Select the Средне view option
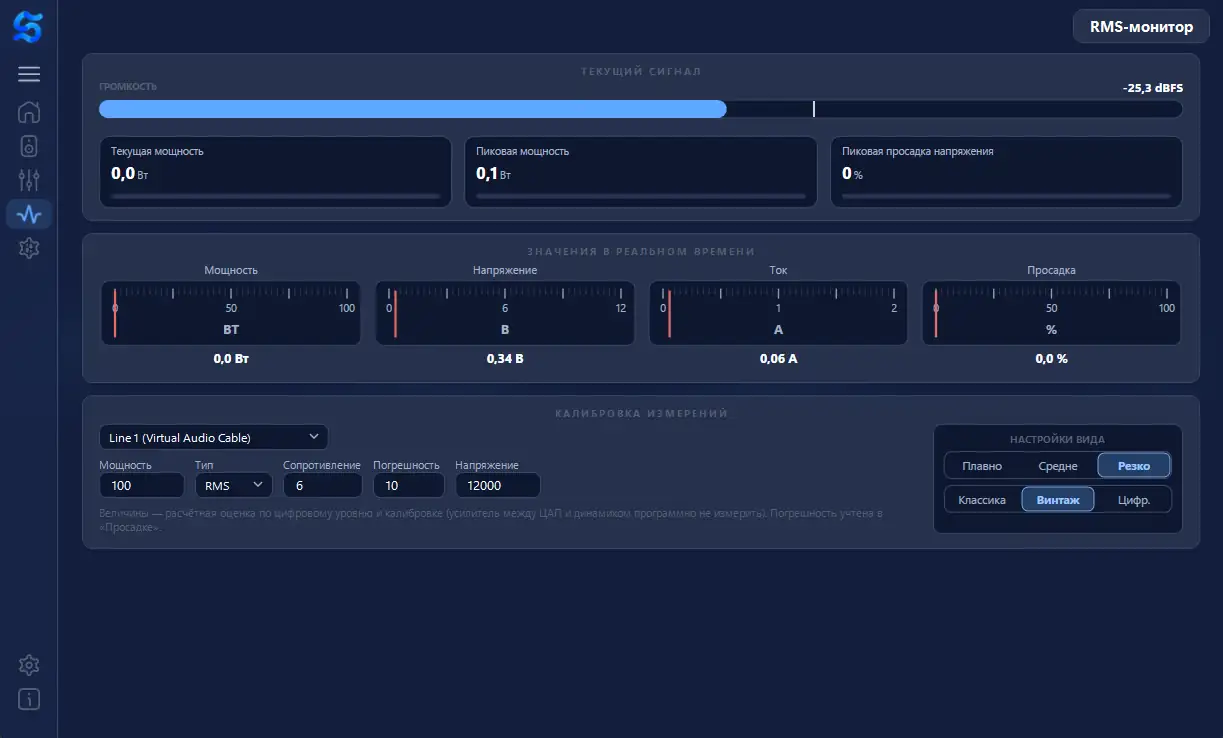 (1058, 466)
